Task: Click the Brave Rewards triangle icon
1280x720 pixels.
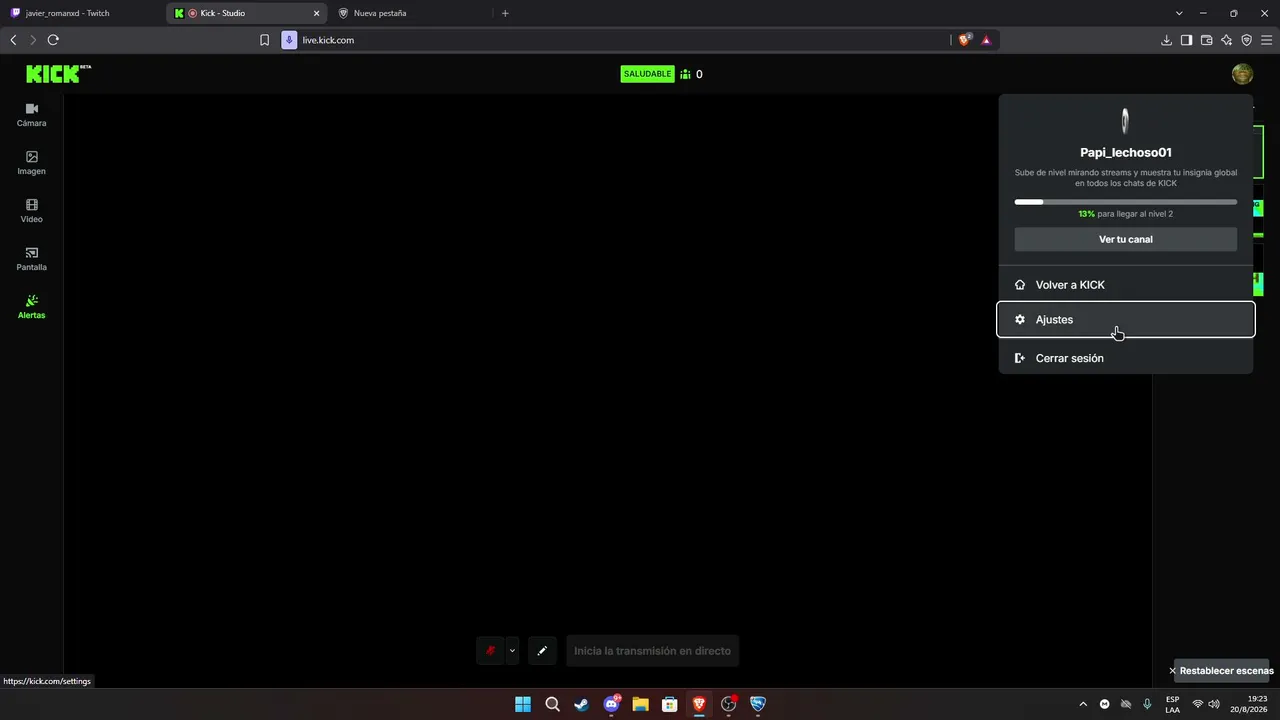Action: [986, 40]
